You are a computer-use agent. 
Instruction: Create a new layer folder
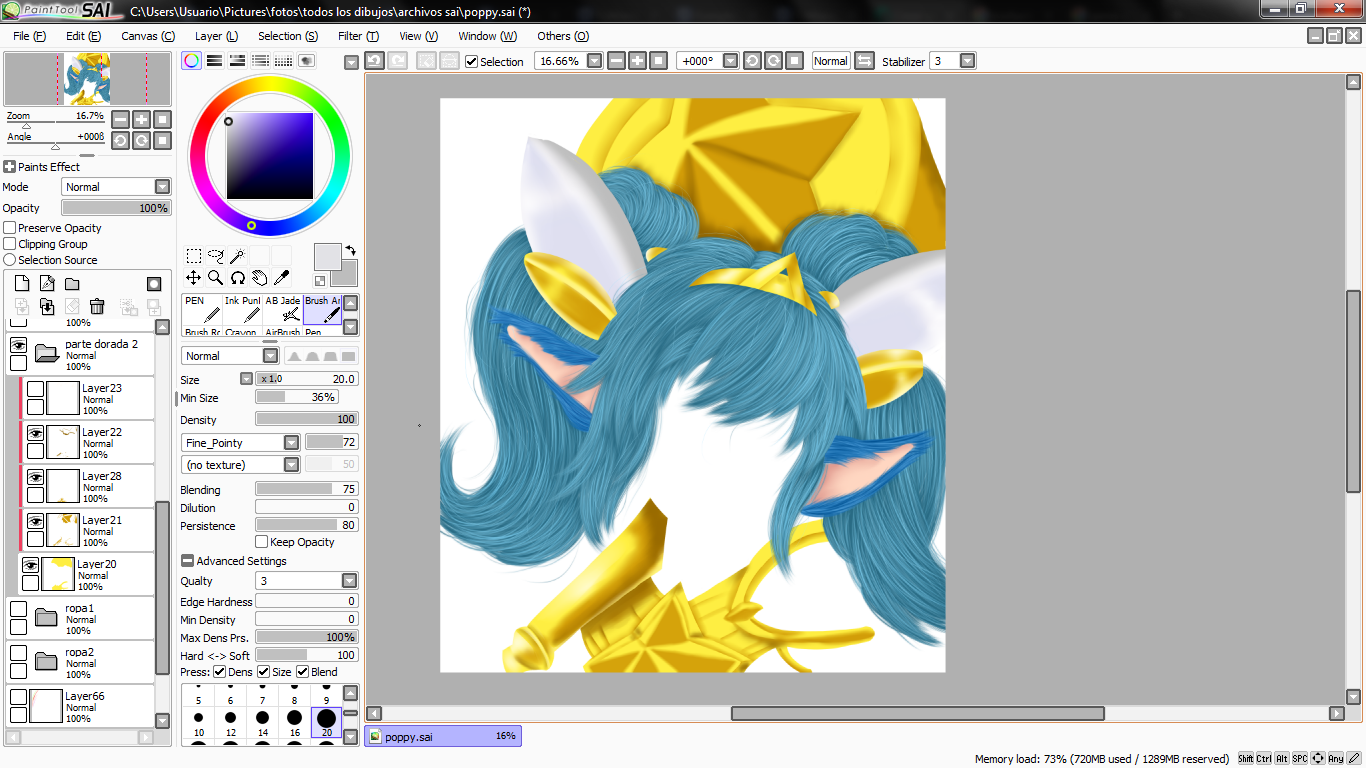tap(72, 284)
